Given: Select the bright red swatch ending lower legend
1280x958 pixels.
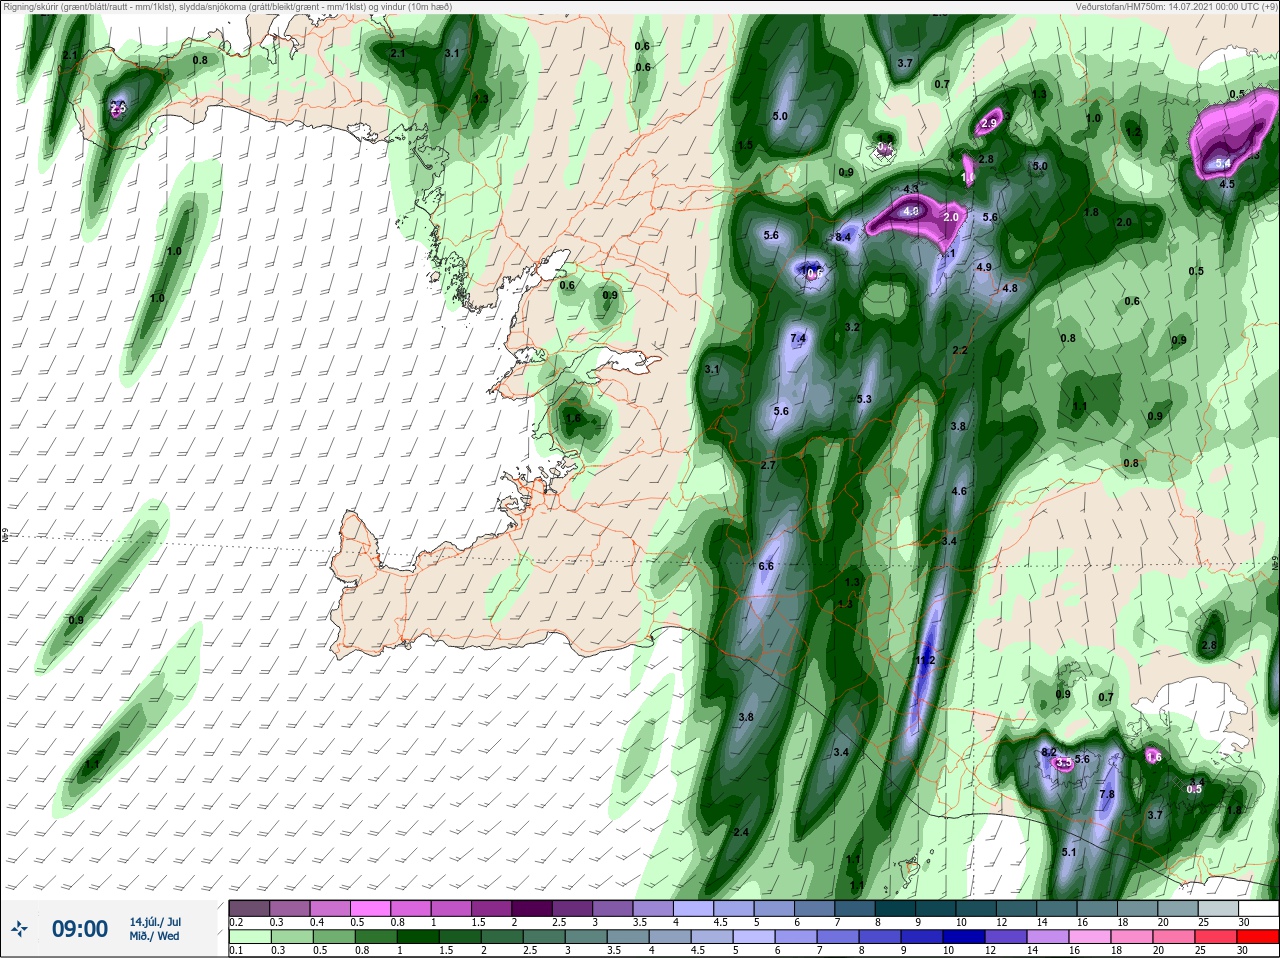Looking at the screenshot, I should click(x=1258, y=937).
